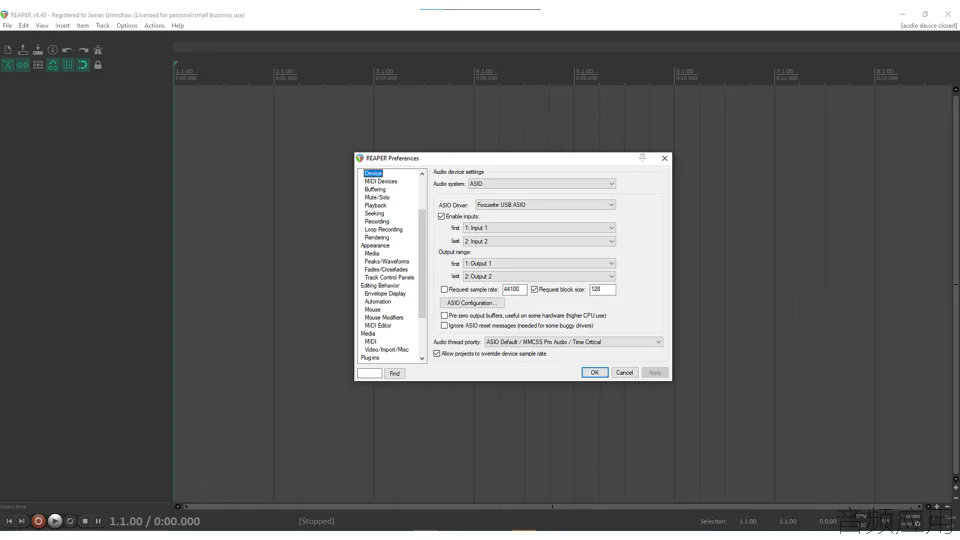Click the block size 128 field

602,290
